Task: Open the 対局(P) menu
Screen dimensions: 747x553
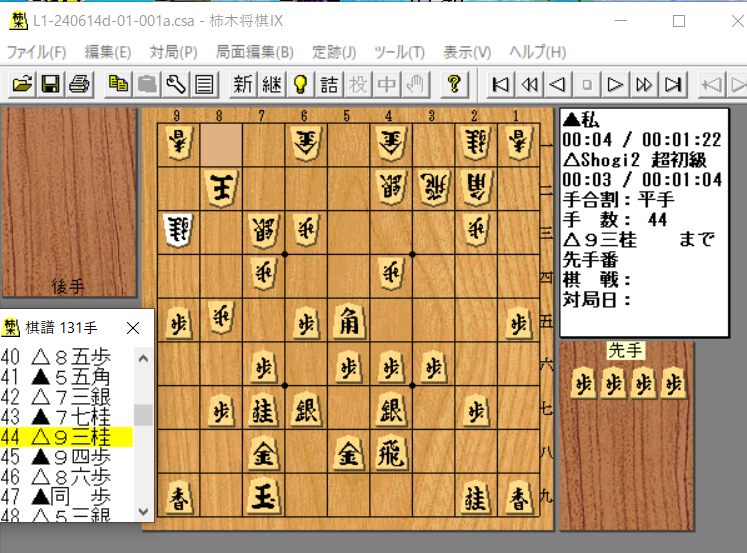Action: coord(173,52)
